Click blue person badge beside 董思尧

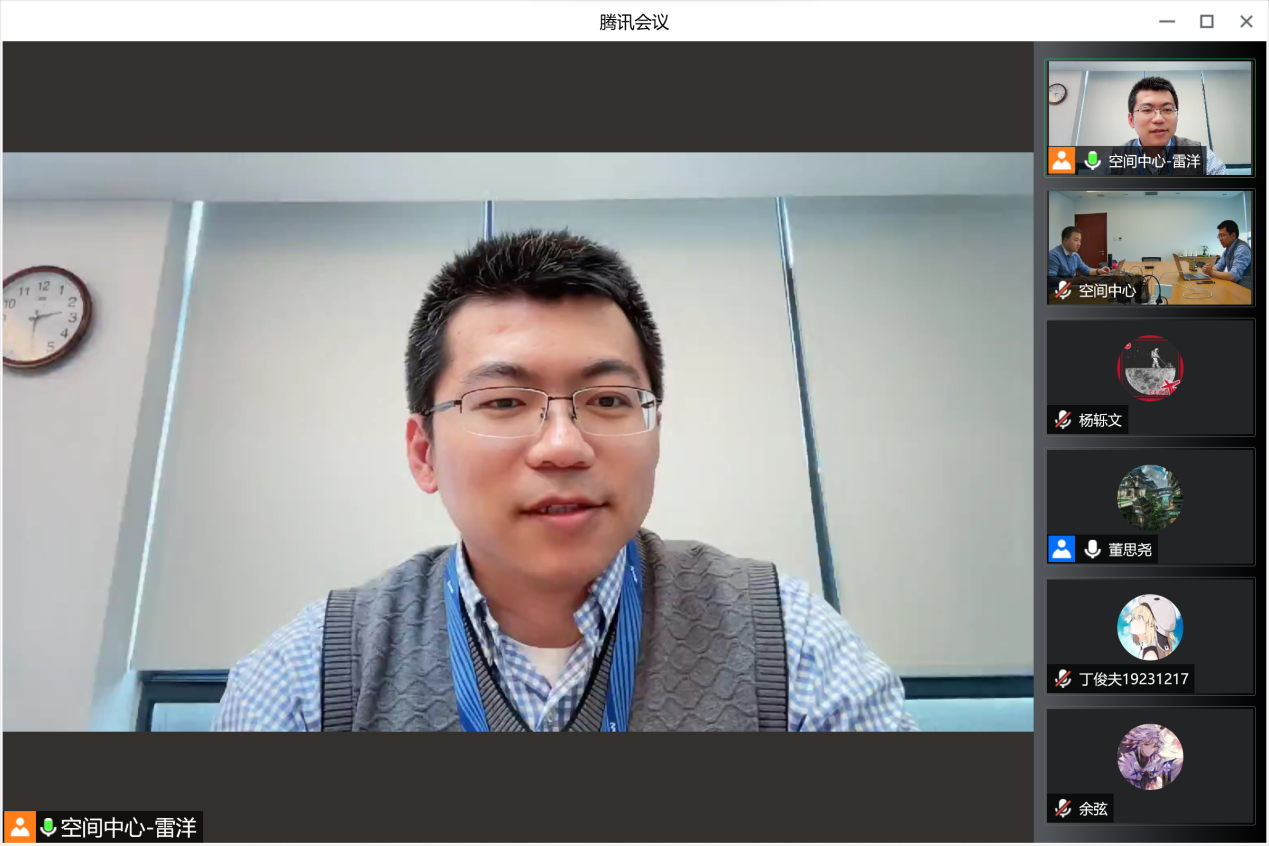click(x=1061, y=549)
